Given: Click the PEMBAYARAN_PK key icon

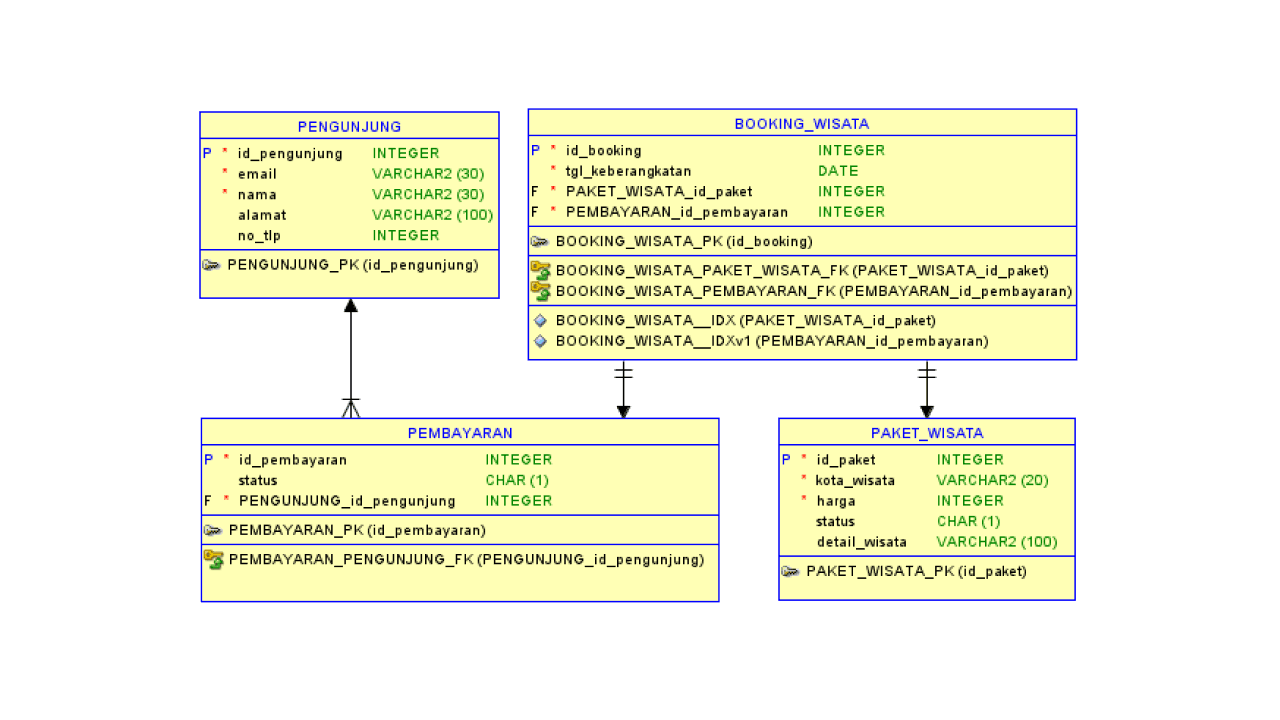Looking at the screenshot, I should pyautogui.click(x=213, y=530).
